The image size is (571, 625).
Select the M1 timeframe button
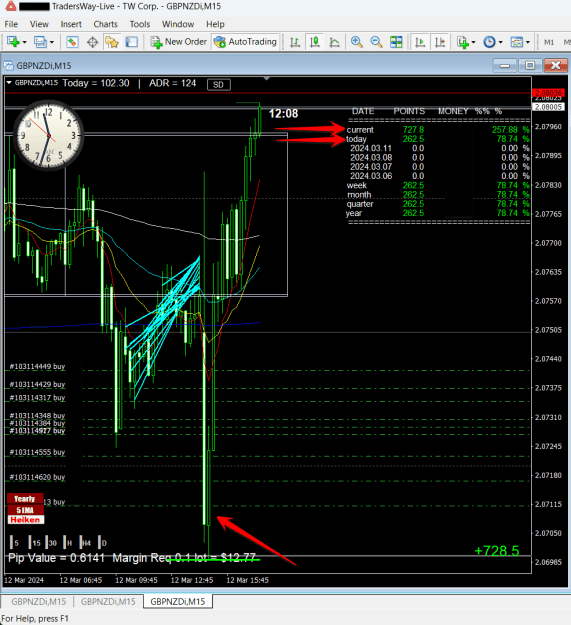549,42
